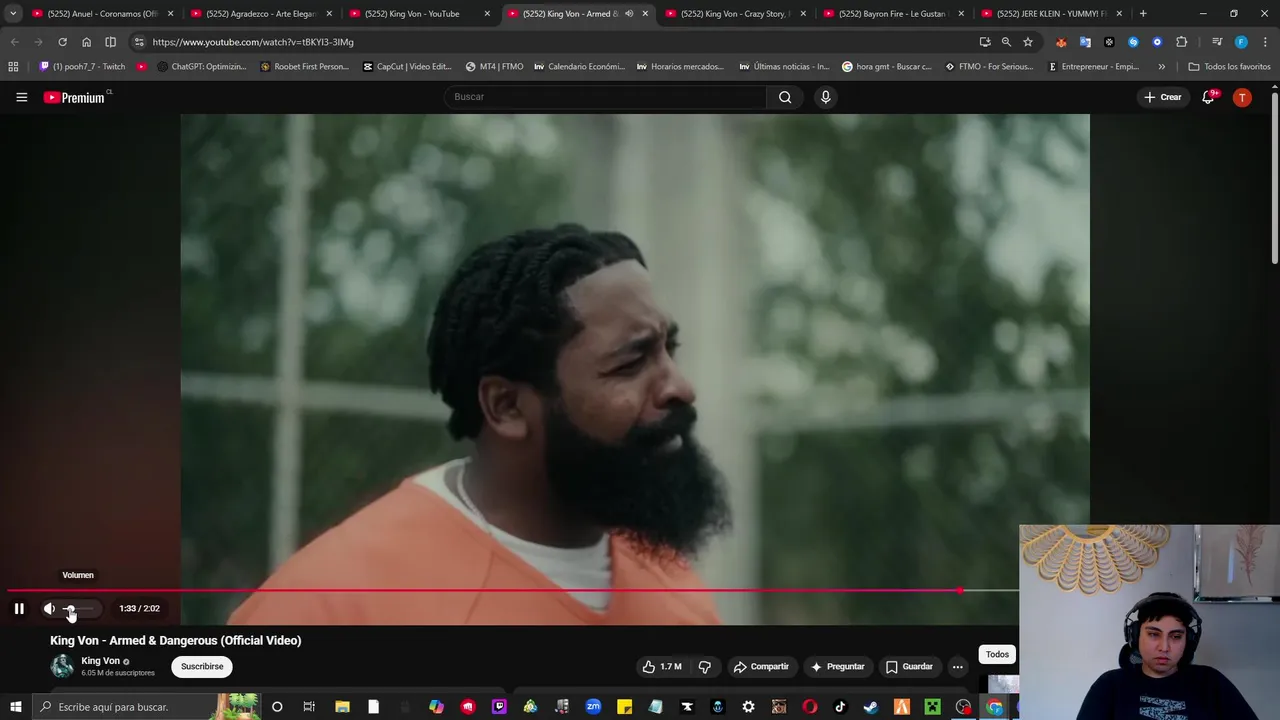Switch to King Von - Crazy Story tab

[x=735, y=14]
